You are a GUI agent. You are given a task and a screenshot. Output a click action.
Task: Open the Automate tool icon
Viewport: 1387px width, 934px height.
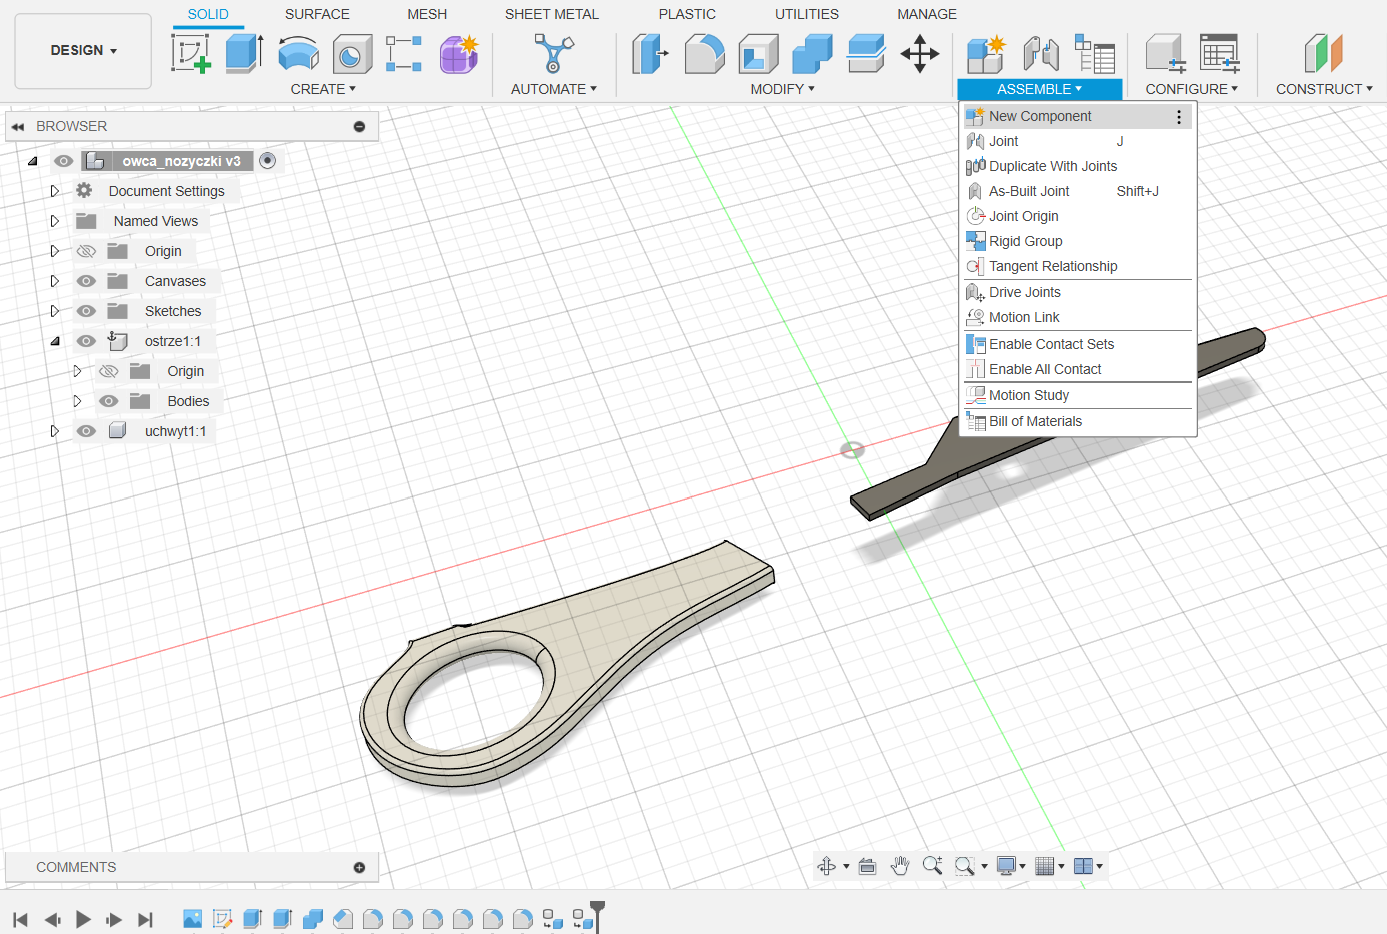click(553, 53)
